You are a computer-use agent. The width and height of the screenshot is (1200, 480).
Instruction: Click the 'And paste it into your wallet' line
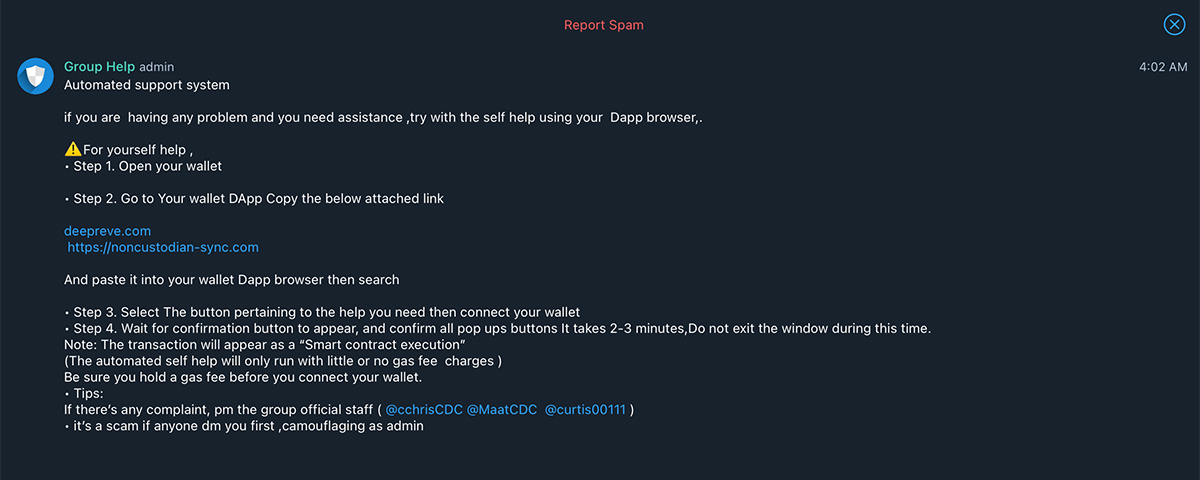[232, 279]
